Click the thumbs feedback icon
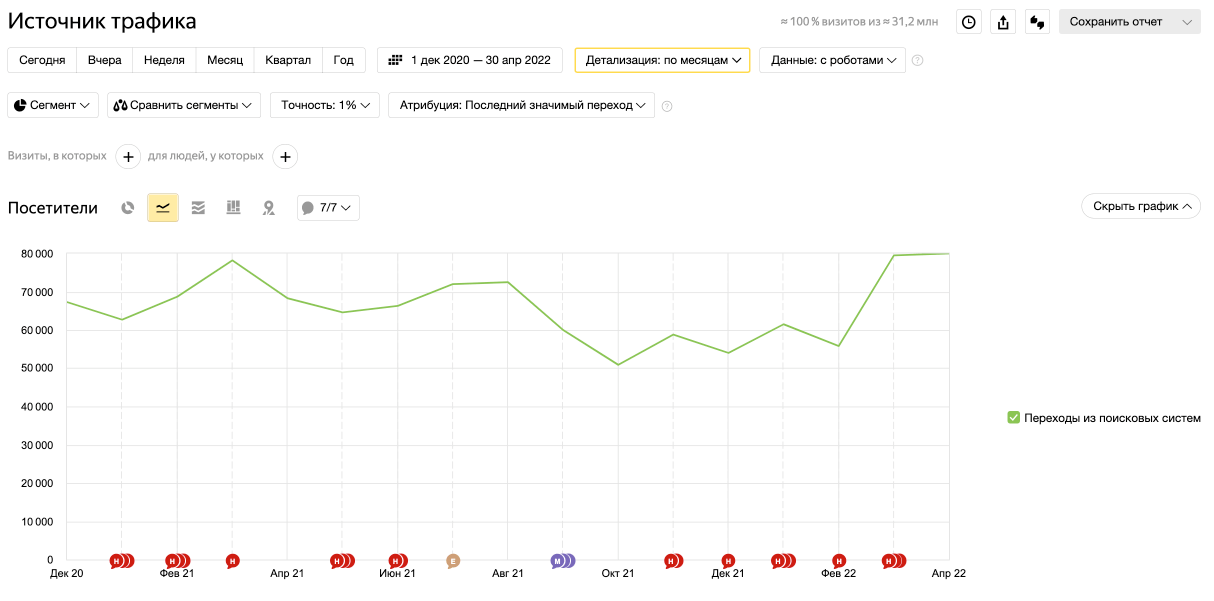This screenshot has height=601, width=1214. [x=1037, y=22]
